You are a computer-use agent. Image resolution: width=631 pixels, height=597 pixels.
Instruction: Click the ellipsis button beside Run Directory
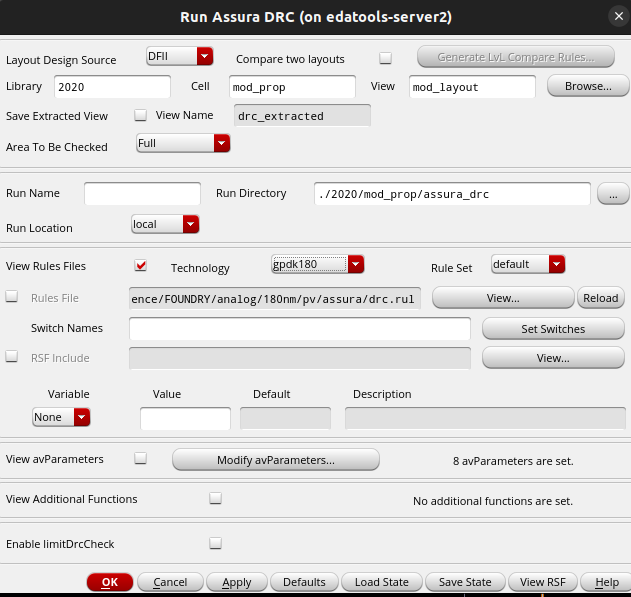[x=613, y=194]
